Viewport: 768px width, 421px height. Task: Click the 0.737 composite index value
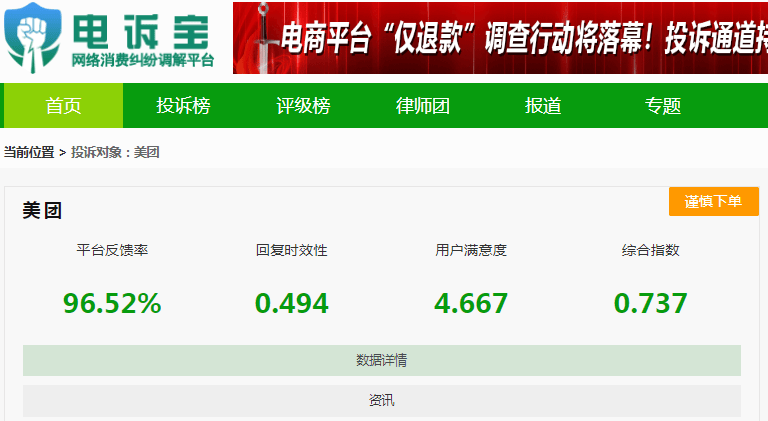tap(650, 303)
